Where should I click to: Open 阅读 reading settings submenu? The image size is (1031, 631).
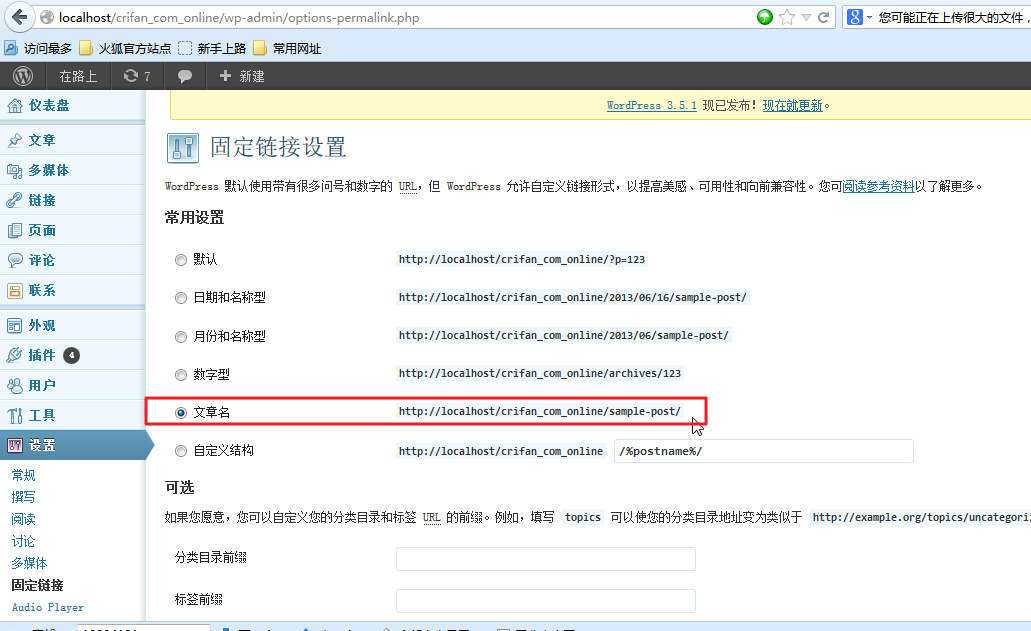coord(24,519)
